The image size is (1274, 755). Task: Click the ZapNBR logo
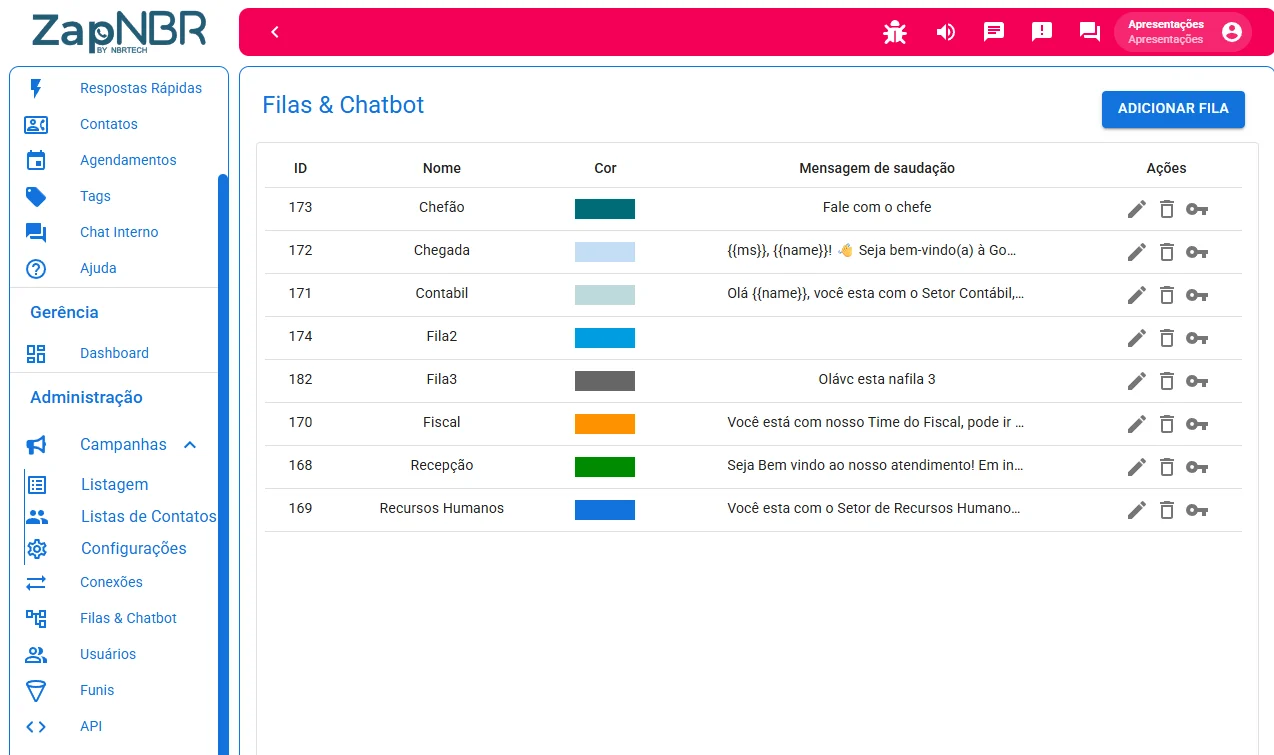tap(119, 31)
